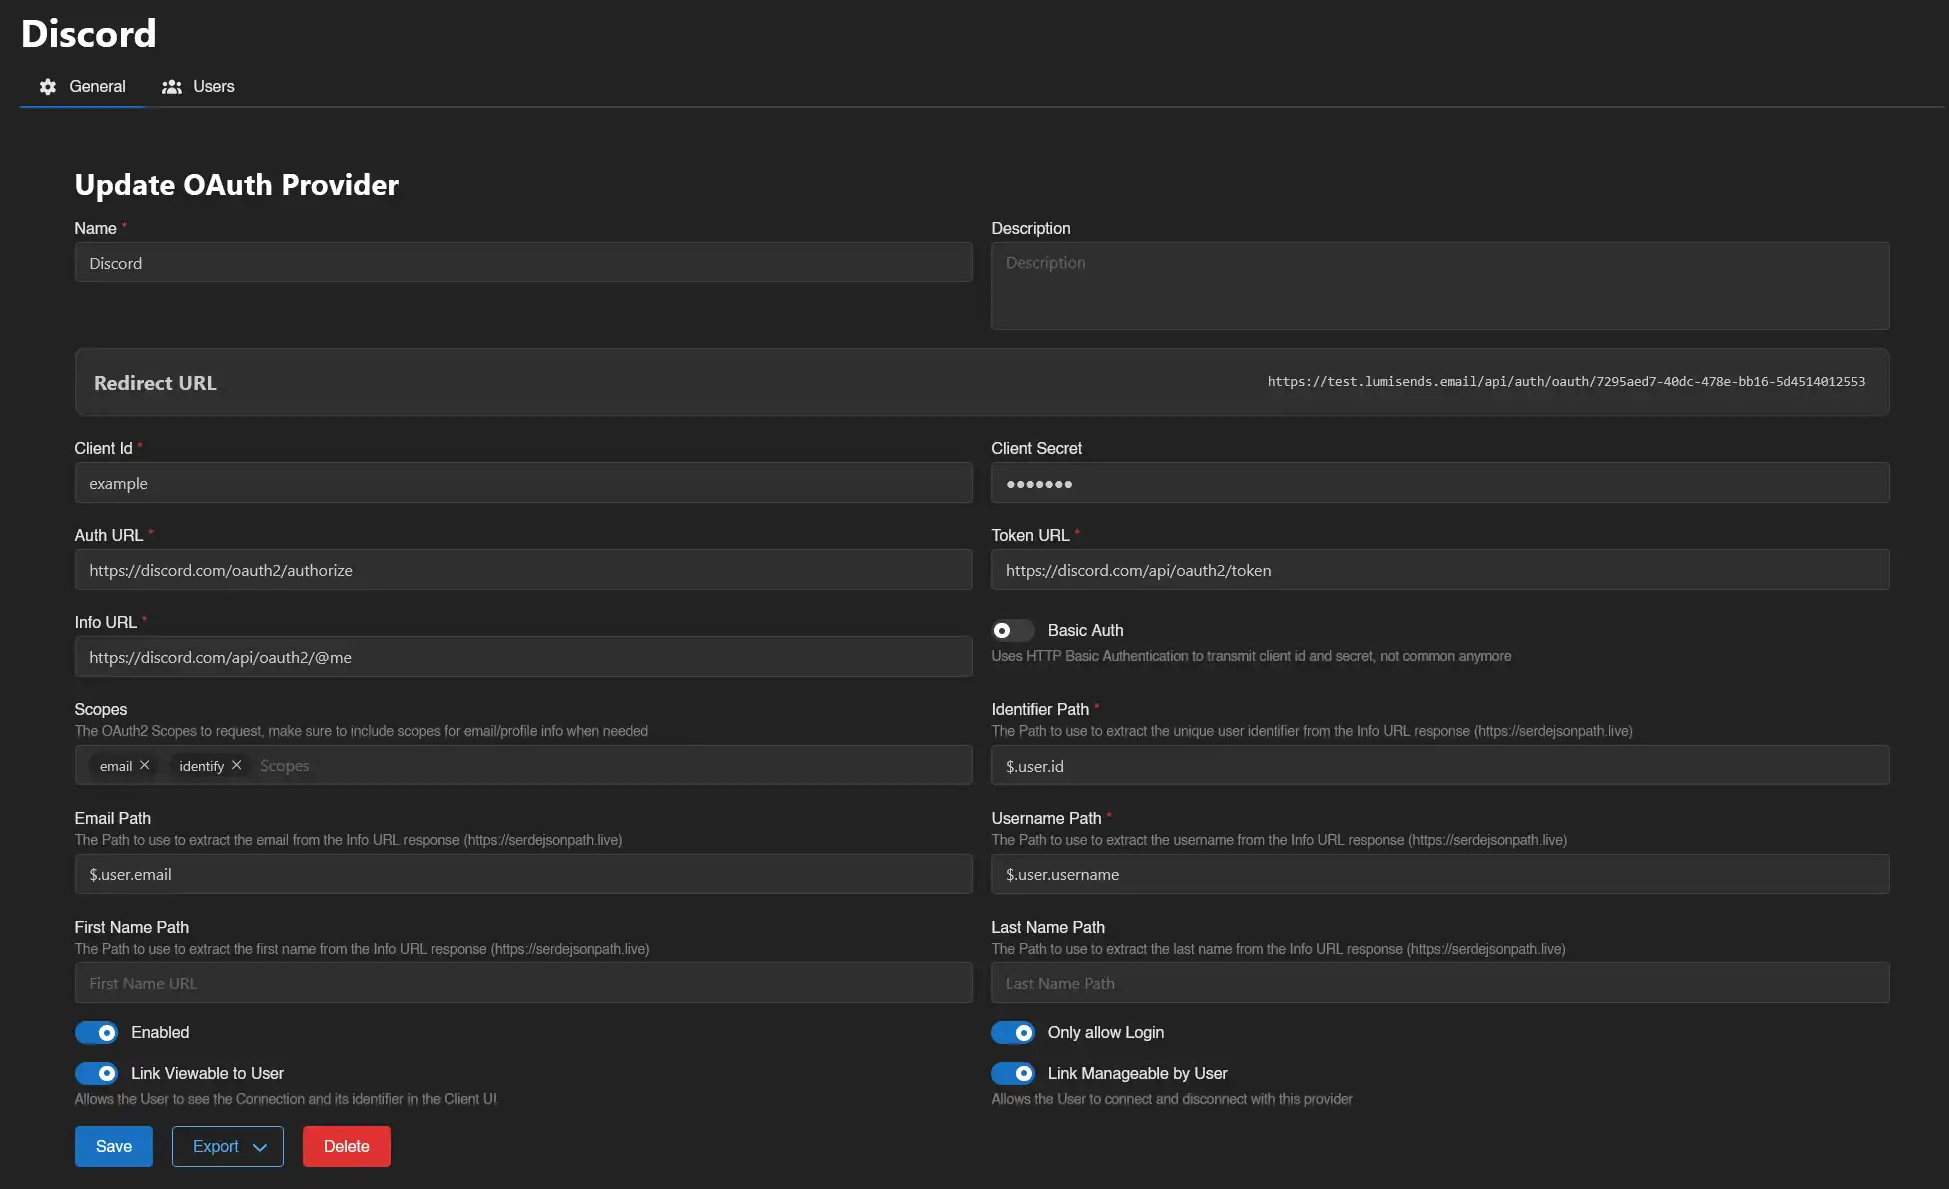Click the gear icon beside General tab
The height and width of the screenshot is (1189, 1949).
tap(47, 86)
